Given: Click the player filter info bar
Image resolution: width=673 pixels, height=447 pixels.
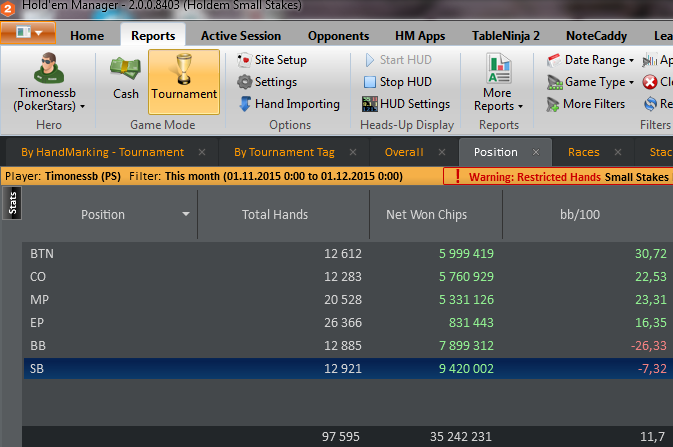Looking at the screenshot, I should click(221, 176).
